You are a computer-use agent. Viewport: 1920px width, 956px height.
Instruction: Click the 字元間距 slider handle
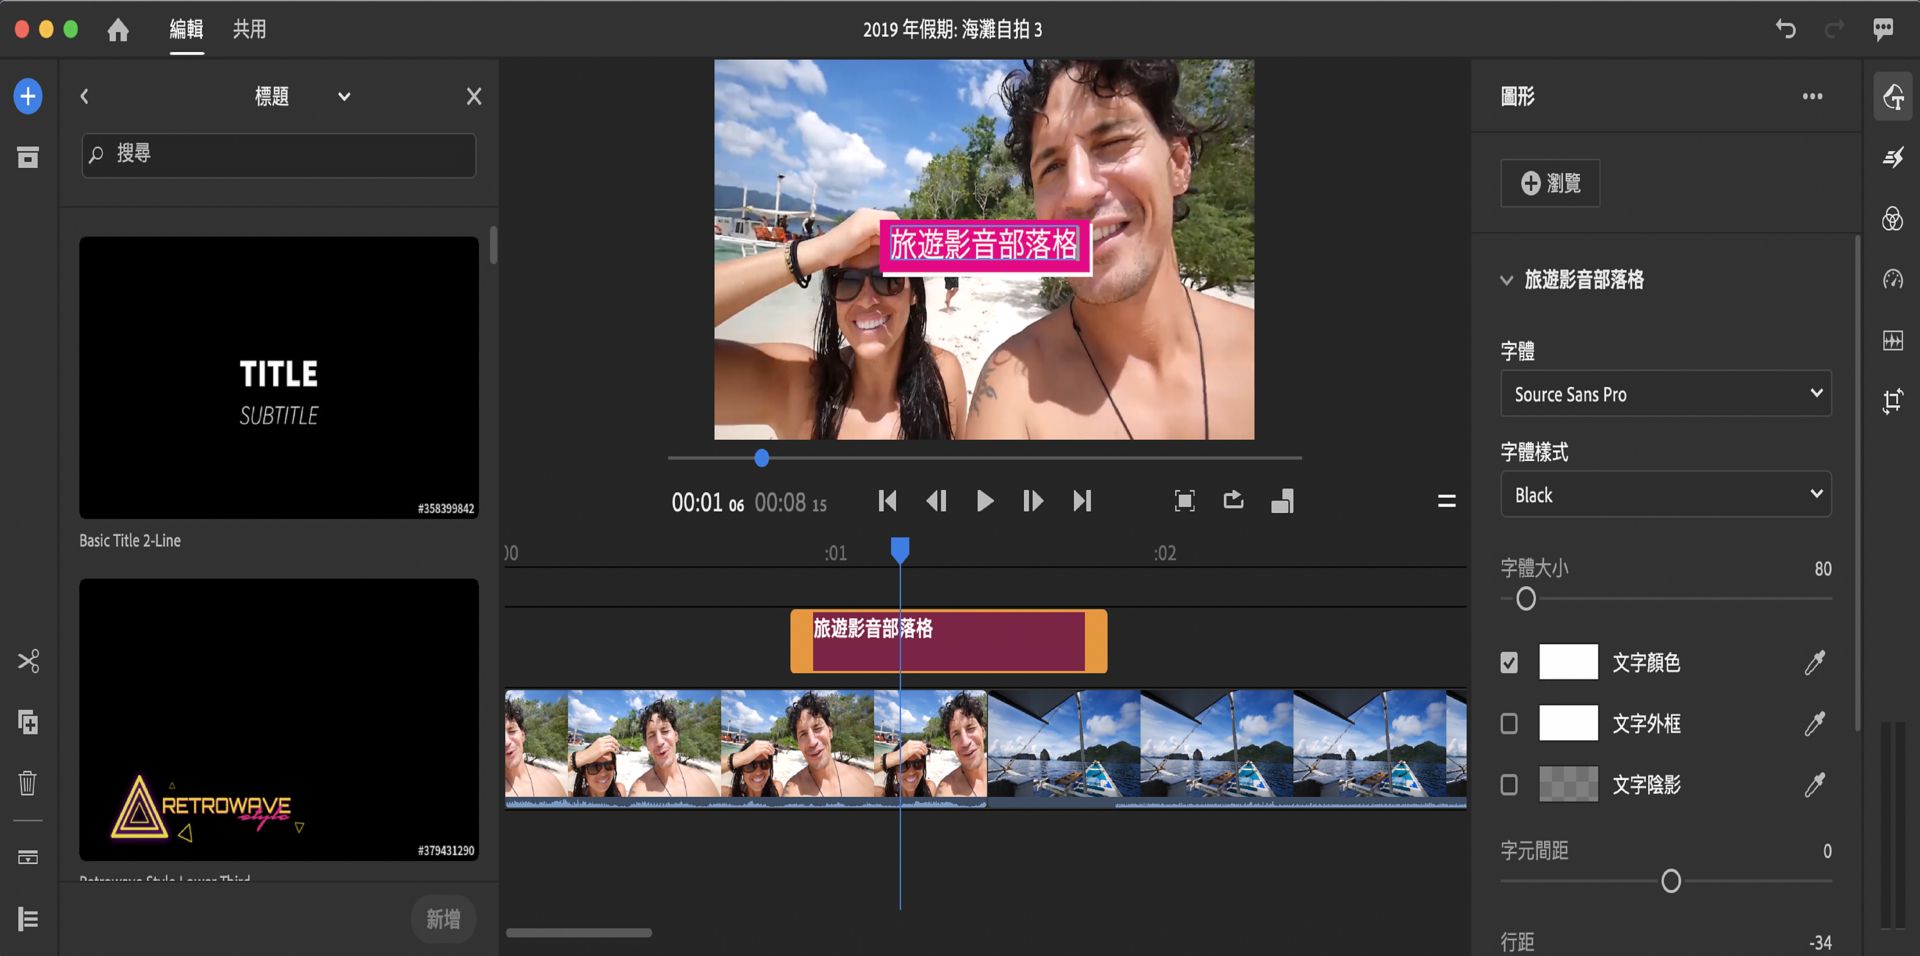(x=1671, y=881)
